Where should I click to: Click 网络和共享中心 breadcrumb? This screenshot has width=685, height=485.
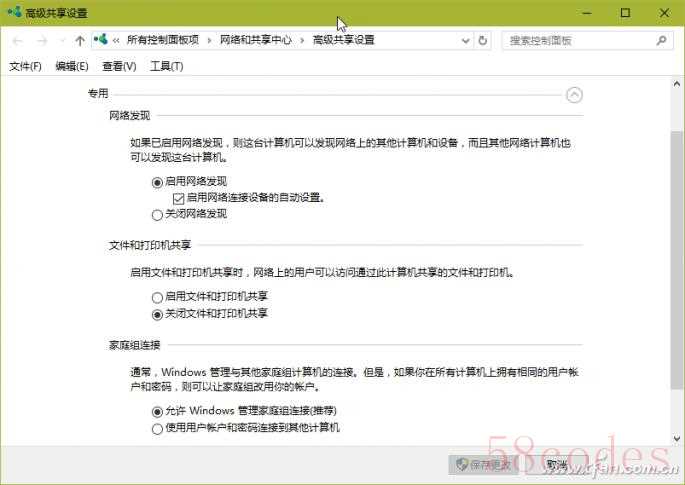coord(256,40)
